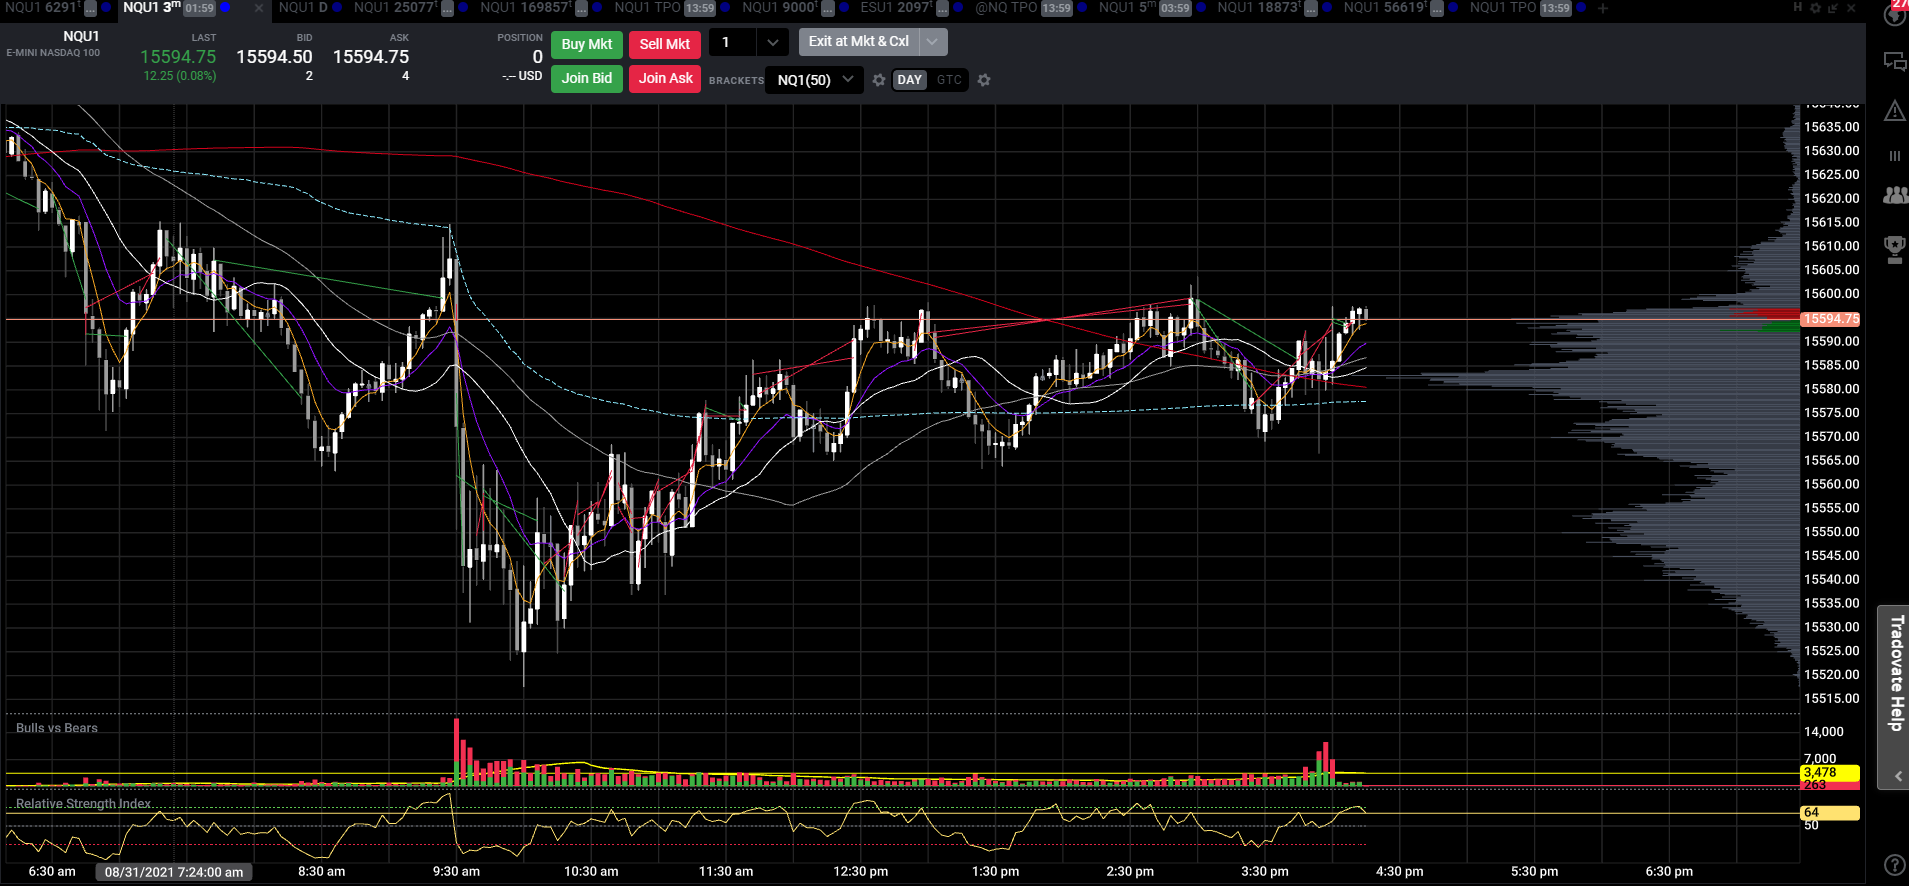Viewport: 1909px width, 886px height.
Task: Collapse Tradovate Help panel chevron
Action: [x=1898, y=776]
